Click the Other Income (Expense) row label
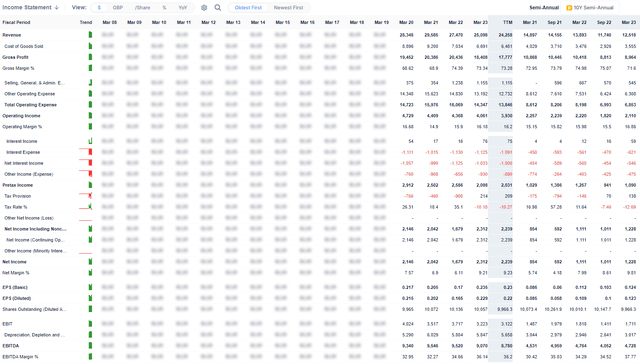640x364 pixels. pyautogui.click(x=29, y=174)
